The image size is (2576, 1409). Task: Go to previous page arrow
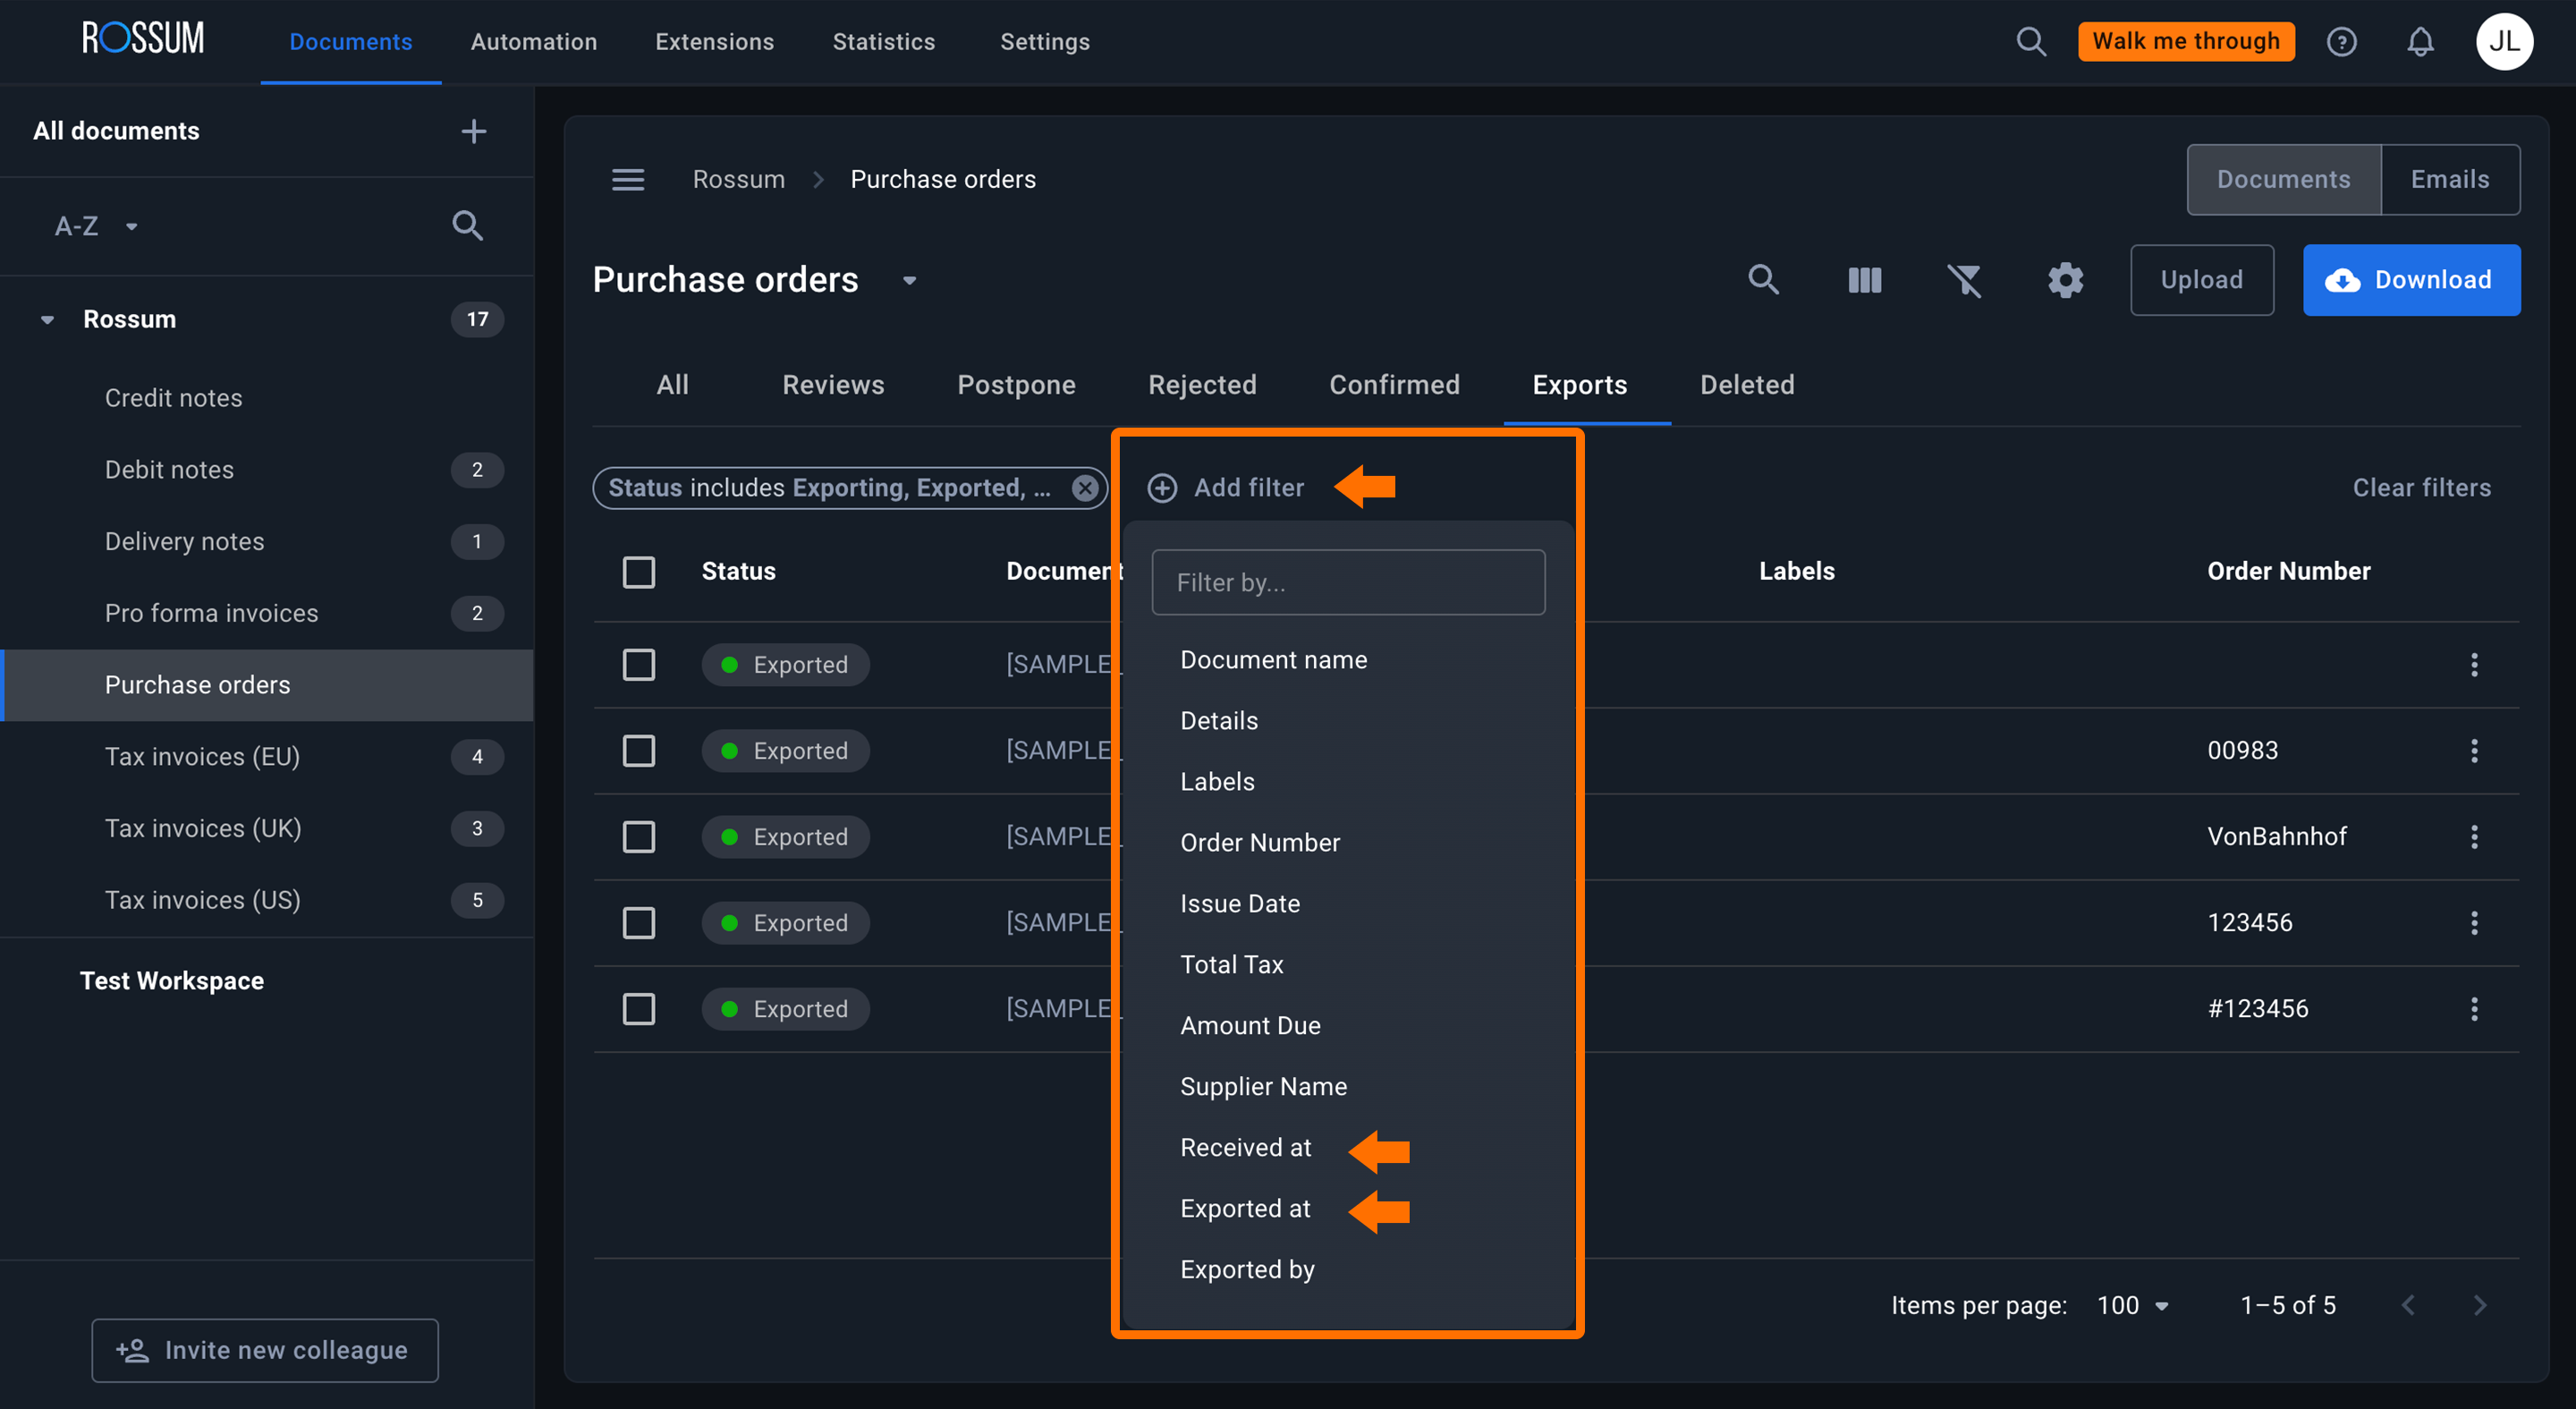pos(2408,1305)
